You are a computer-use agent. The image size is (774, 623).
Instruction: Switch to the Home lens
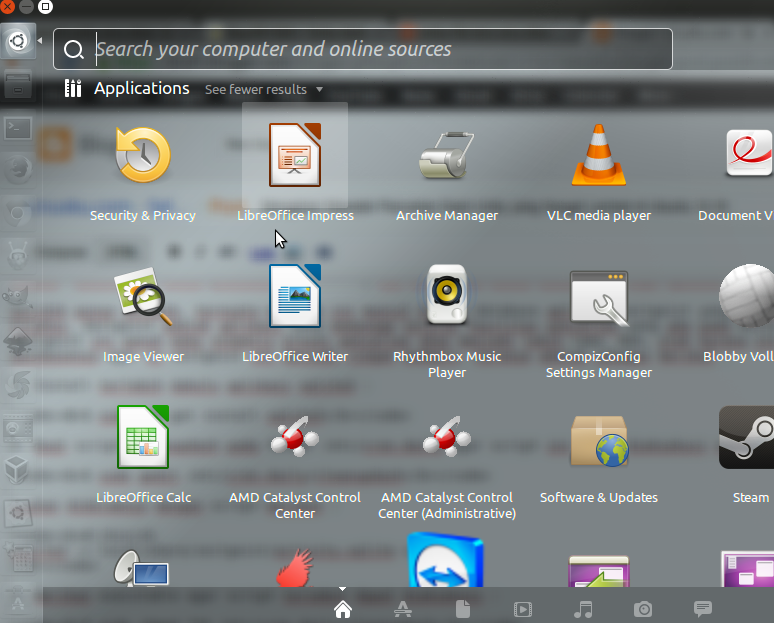tap(343, 609)
